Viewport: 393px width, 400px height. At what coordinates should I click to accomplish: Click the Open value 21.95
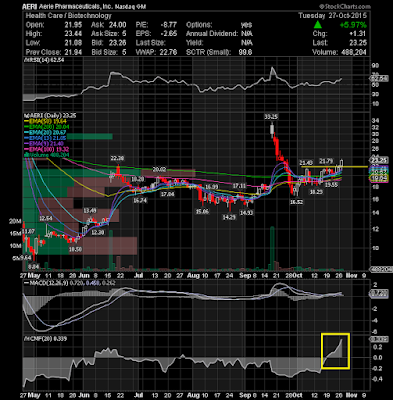[x=74, y=25]
